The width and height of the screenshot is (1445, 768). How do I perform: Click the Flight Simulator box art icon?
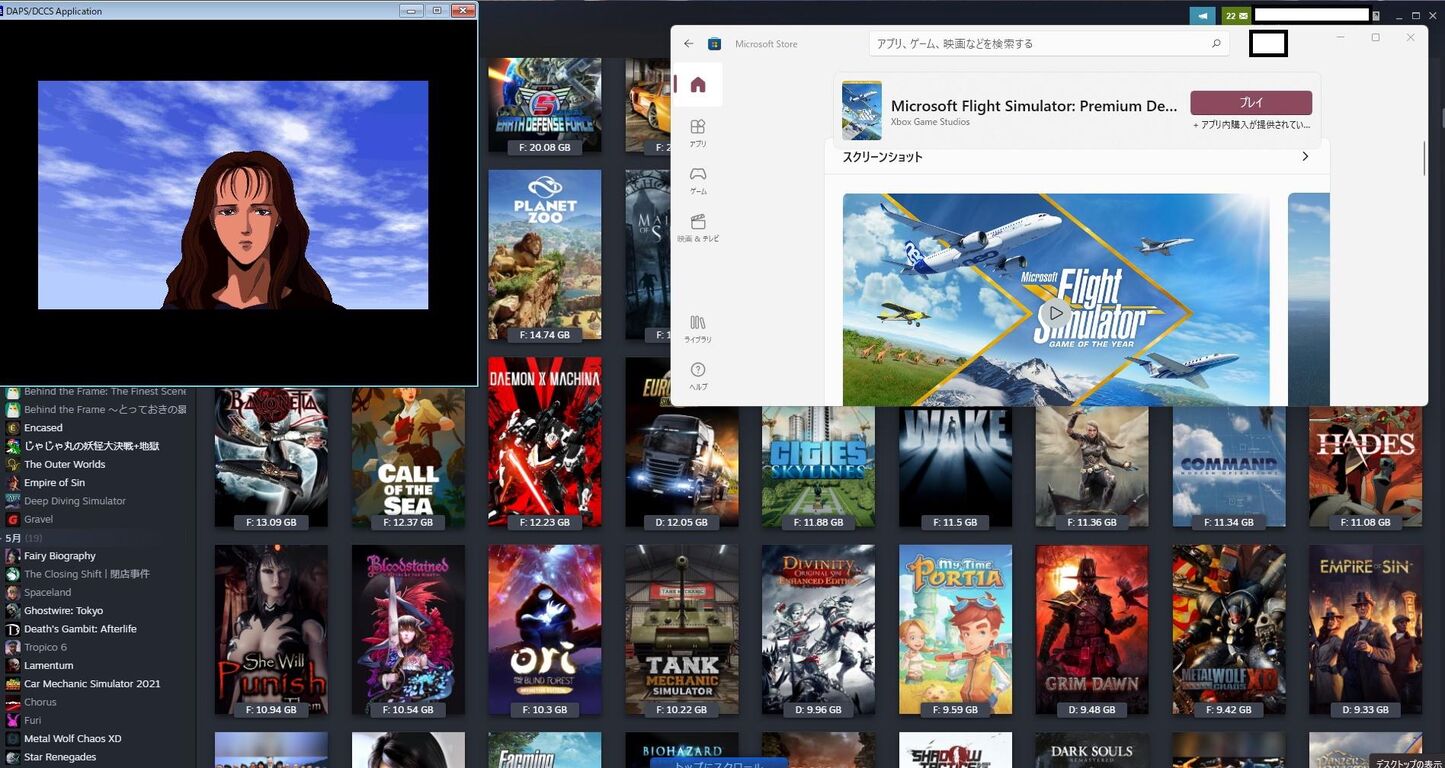[x=862, y=110]
